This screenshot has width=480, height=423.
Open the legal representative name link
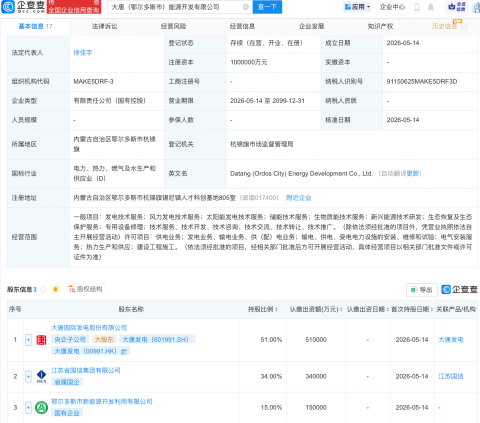tap(83, 53)
